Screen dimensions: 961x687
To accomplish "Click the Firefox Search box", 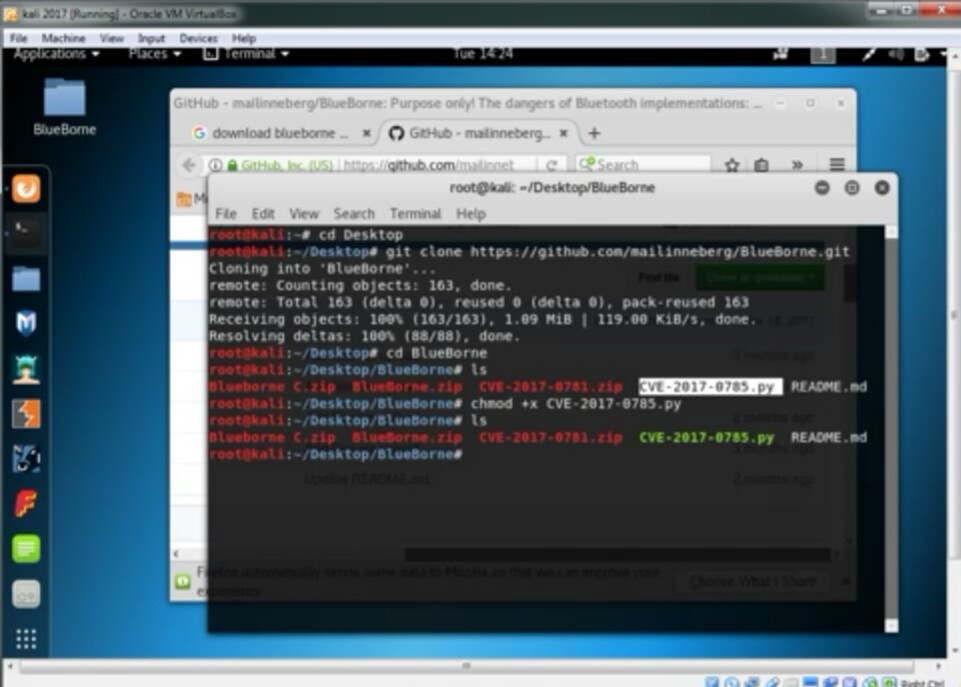I will point(644,165).
